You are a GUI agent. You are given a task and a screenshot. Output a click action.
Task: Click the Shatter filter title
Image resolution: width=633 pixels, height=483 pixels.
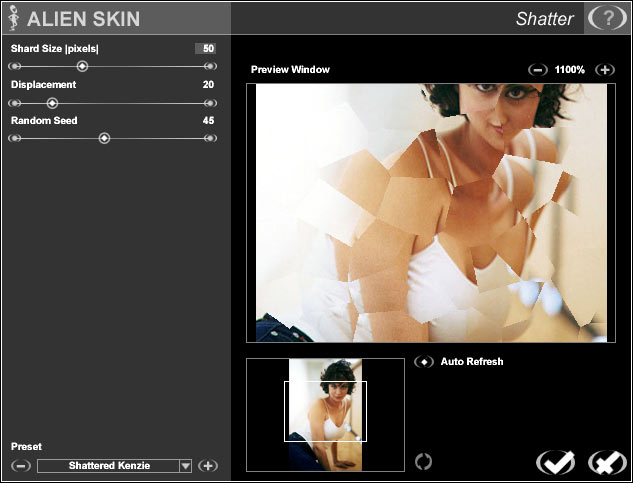[545, 19]
